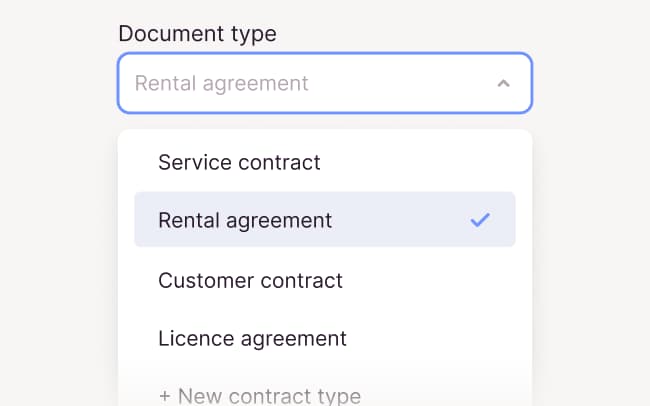The image size is (650, 406).
Task: Close the open contract type list via chevron
Action: click(503, 83)
